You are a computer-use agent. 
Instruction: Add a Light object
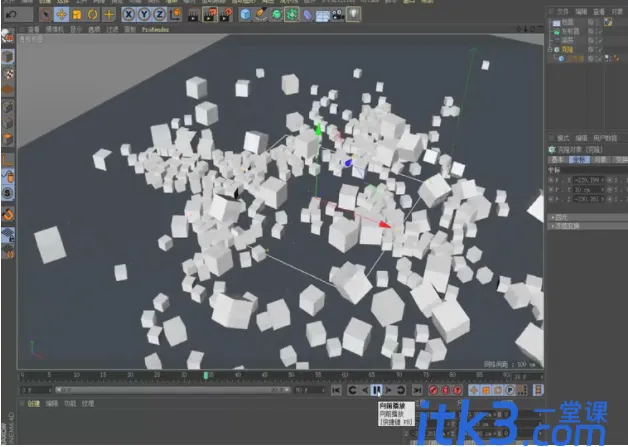(x=353, y=15)
